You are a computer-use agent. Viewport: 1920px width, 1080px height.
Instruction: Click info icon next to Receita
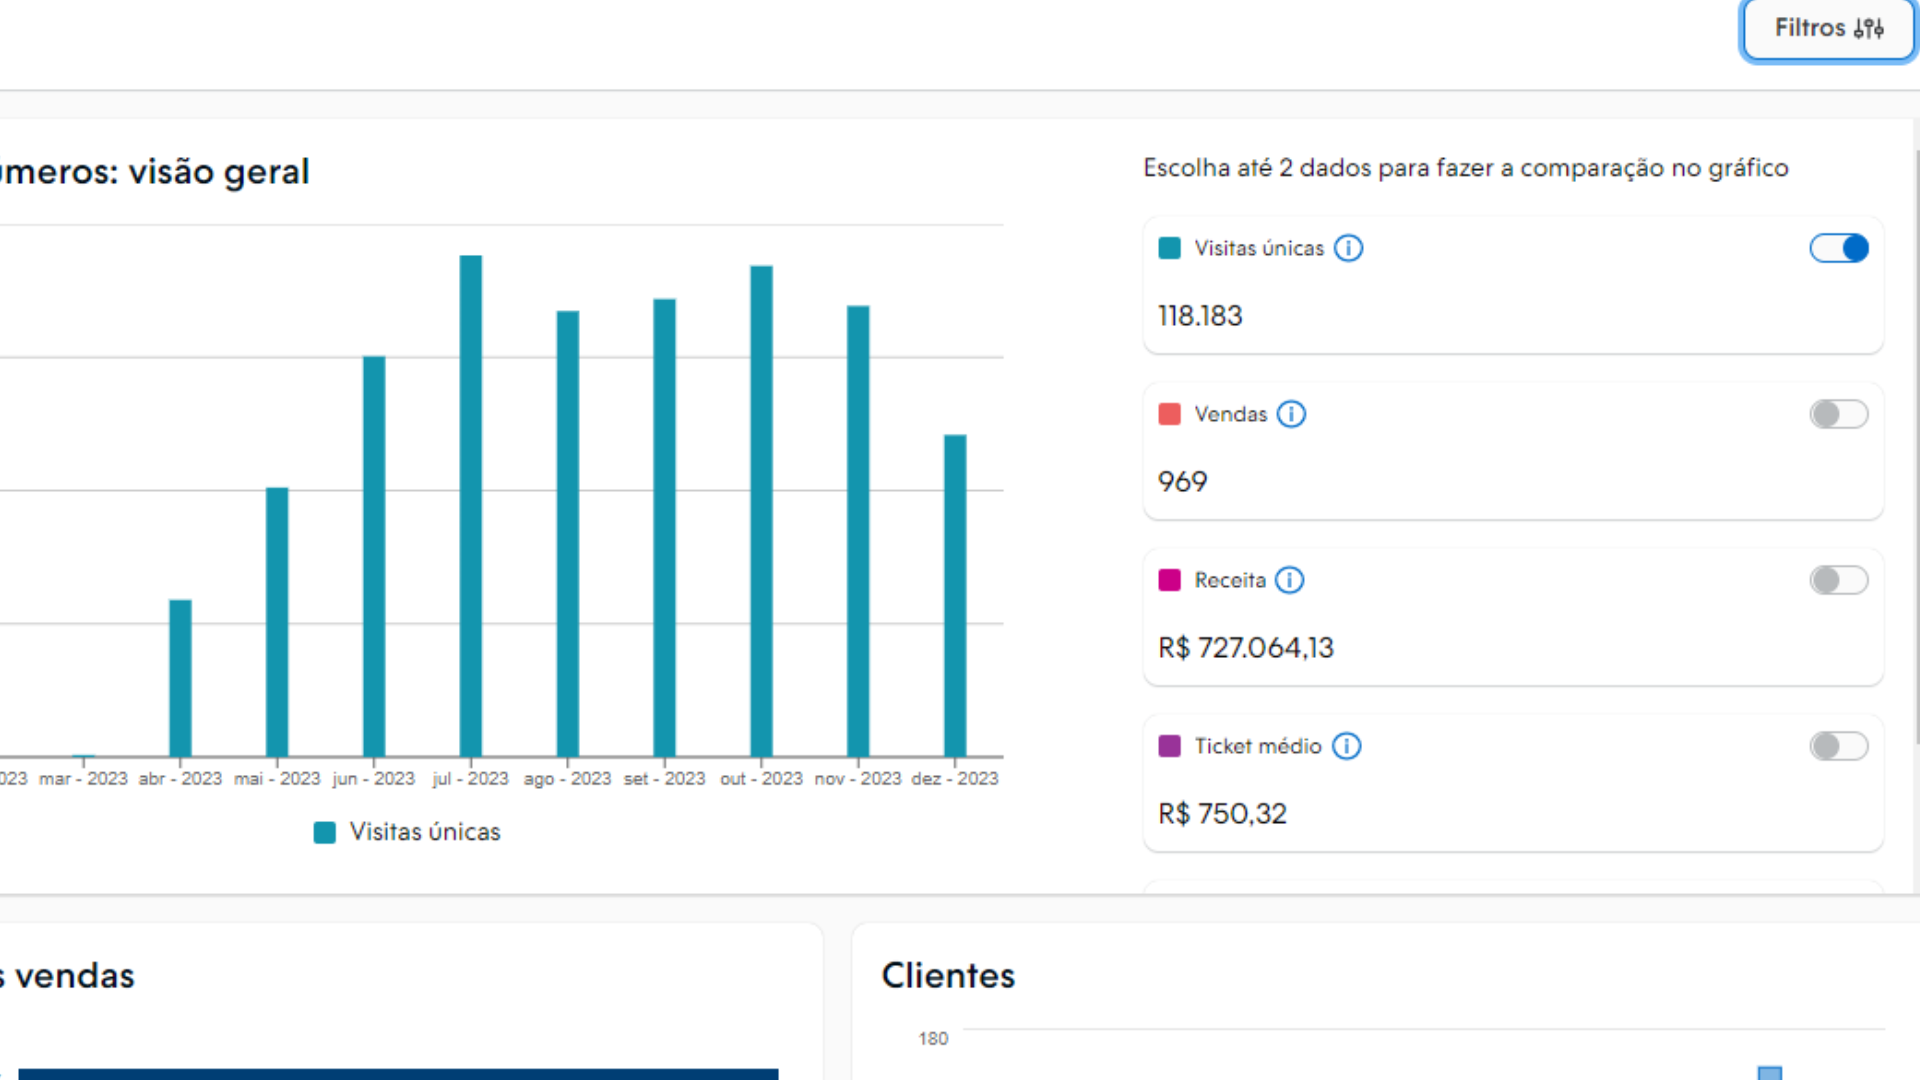(1290, 580)
